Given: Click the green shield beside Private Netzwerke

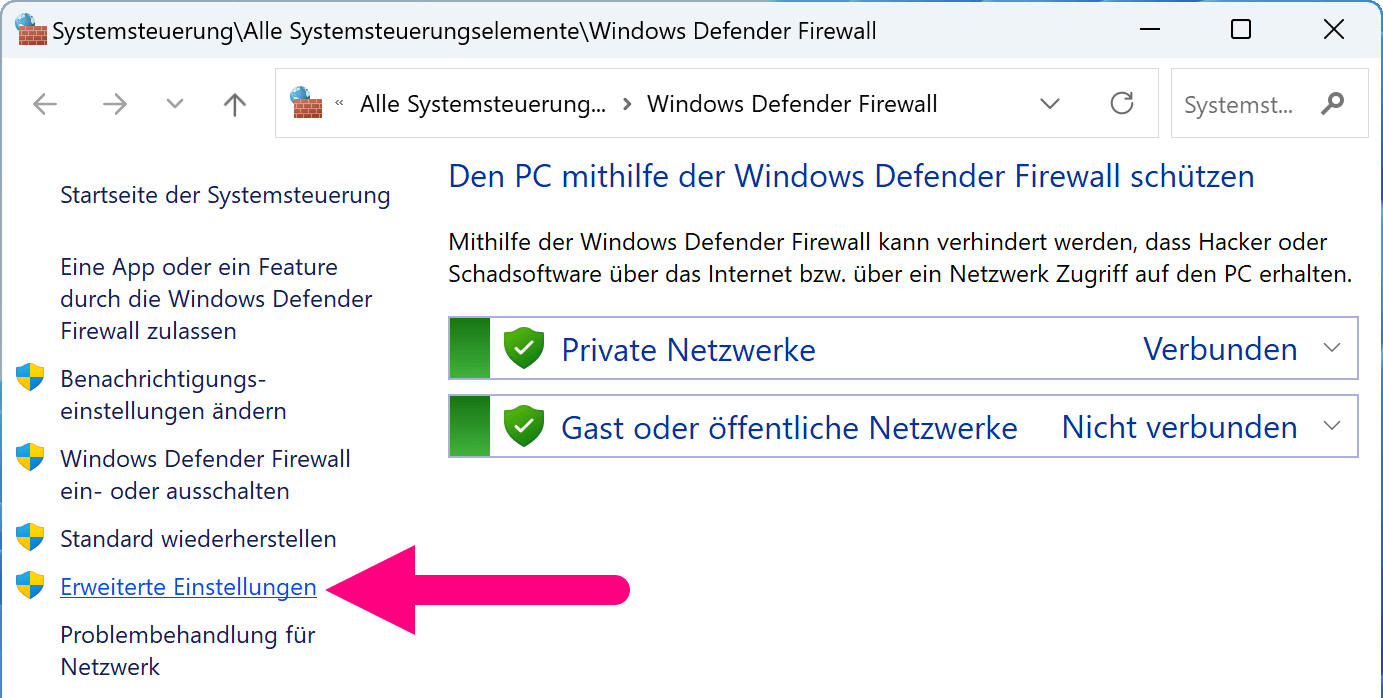Looking at the screenshot, I should [x=523, y=348].
